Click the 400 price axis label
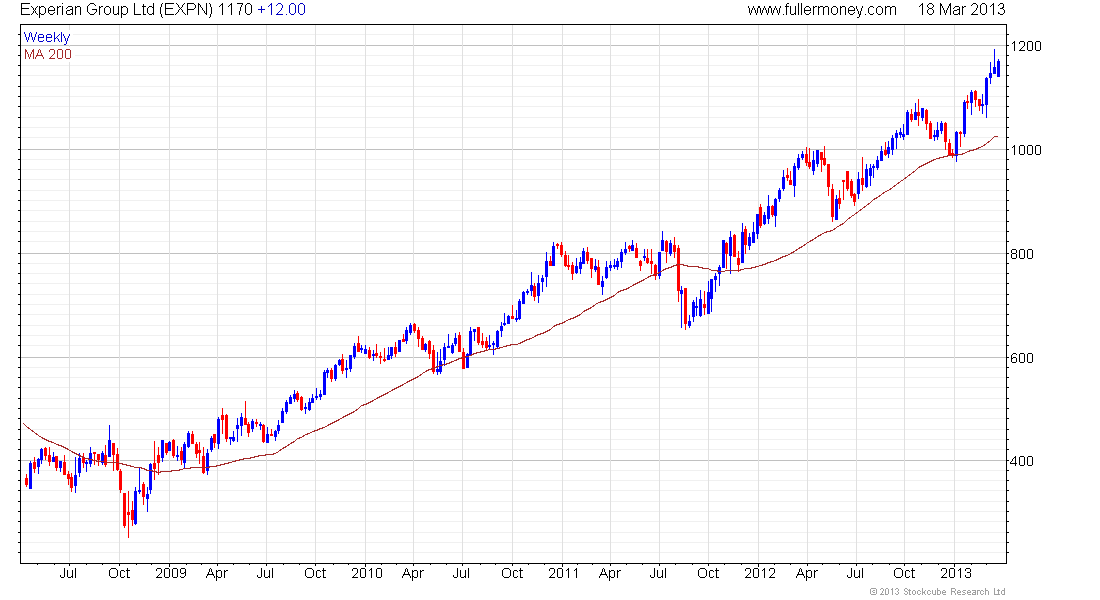Screen dimensions: 1100x600 click(x=1021, y=461)
